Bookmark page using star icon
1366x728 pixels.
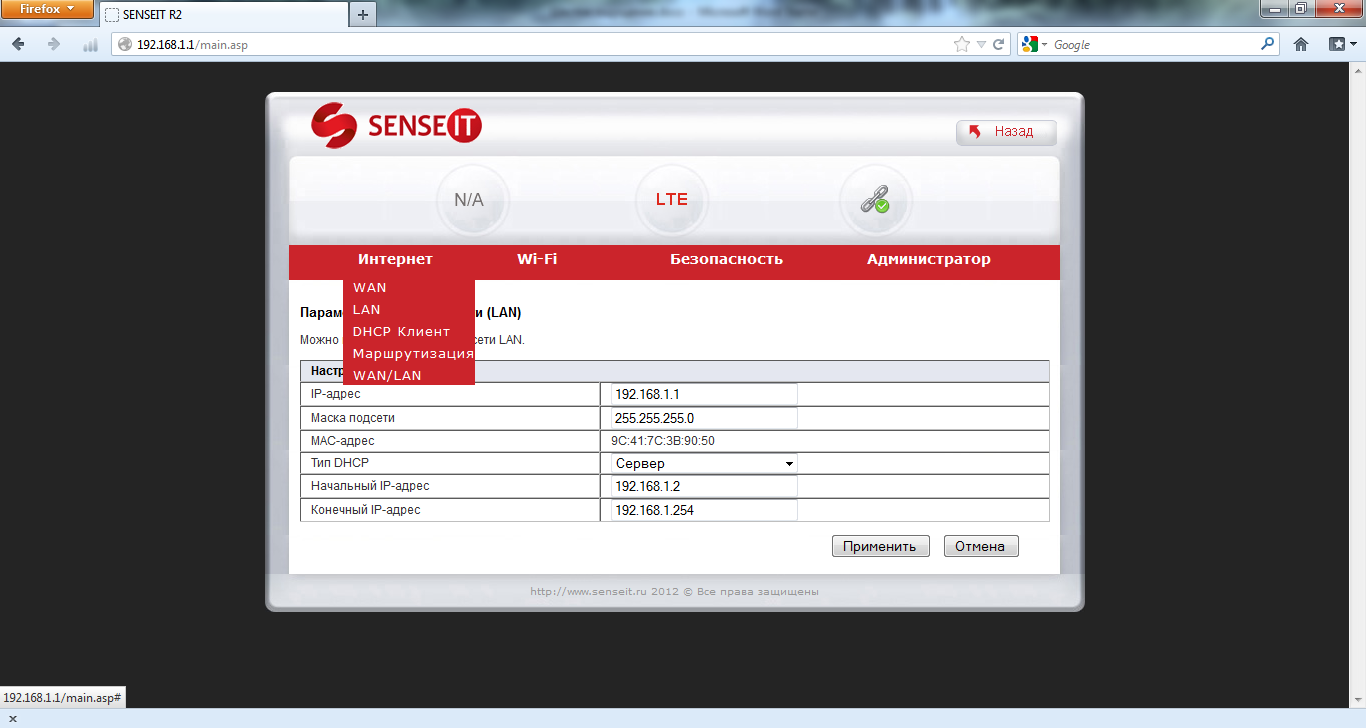tap(961, 44)
